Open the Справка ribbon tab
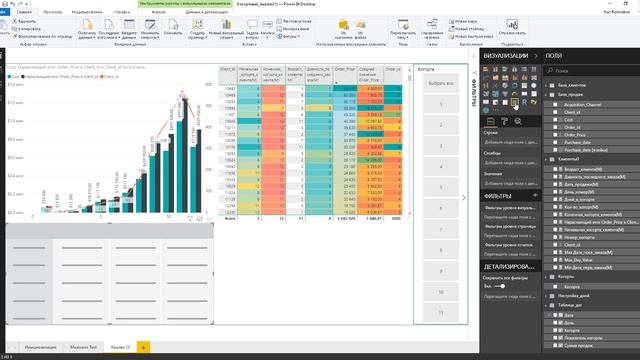Screen dimensions: 640x360 tap(122, 12)
